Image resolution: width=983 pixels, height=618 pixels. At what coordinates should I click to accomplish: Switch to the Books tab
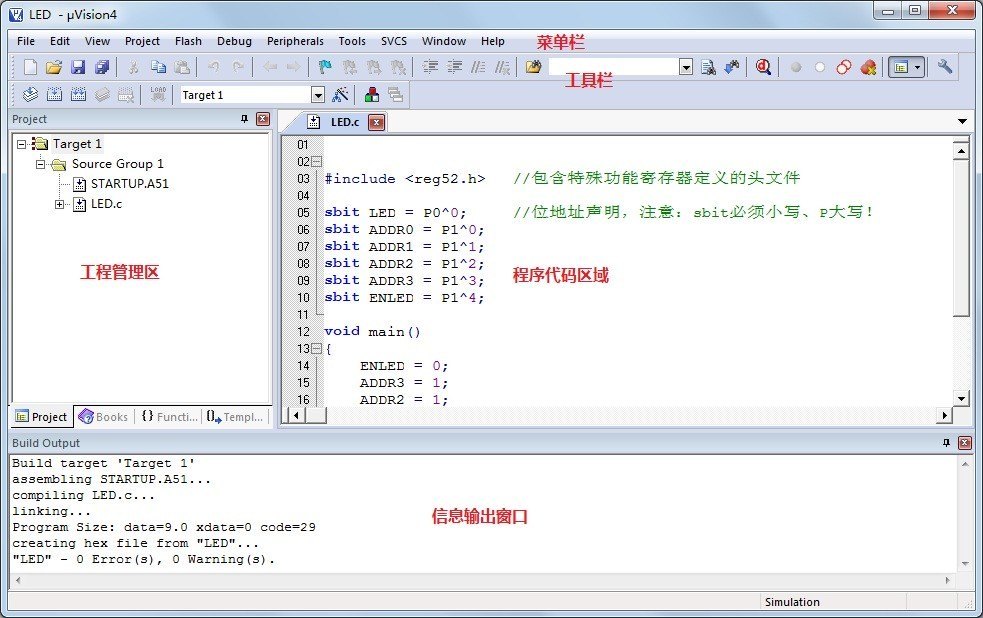103,416
